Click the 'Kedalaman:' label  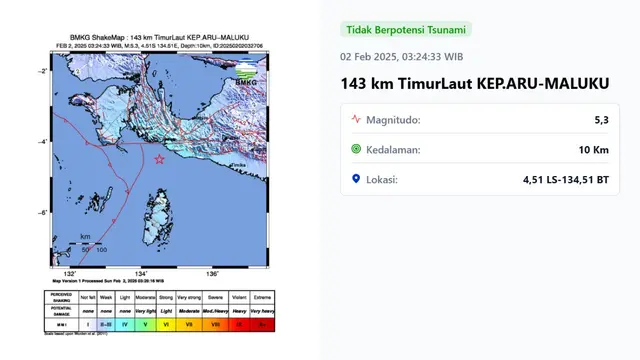(x=393, y=150)
